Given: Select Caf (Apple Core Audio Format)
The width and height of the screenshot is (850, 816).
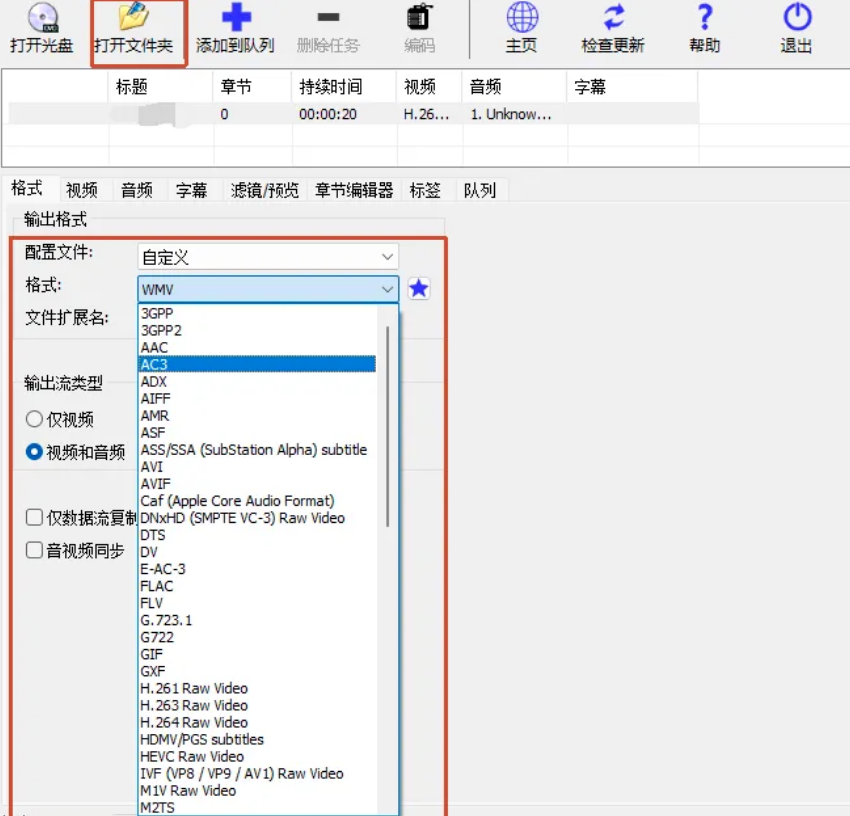Looking at the screenshot, I should pyautogui.click(x=257, y=501).
